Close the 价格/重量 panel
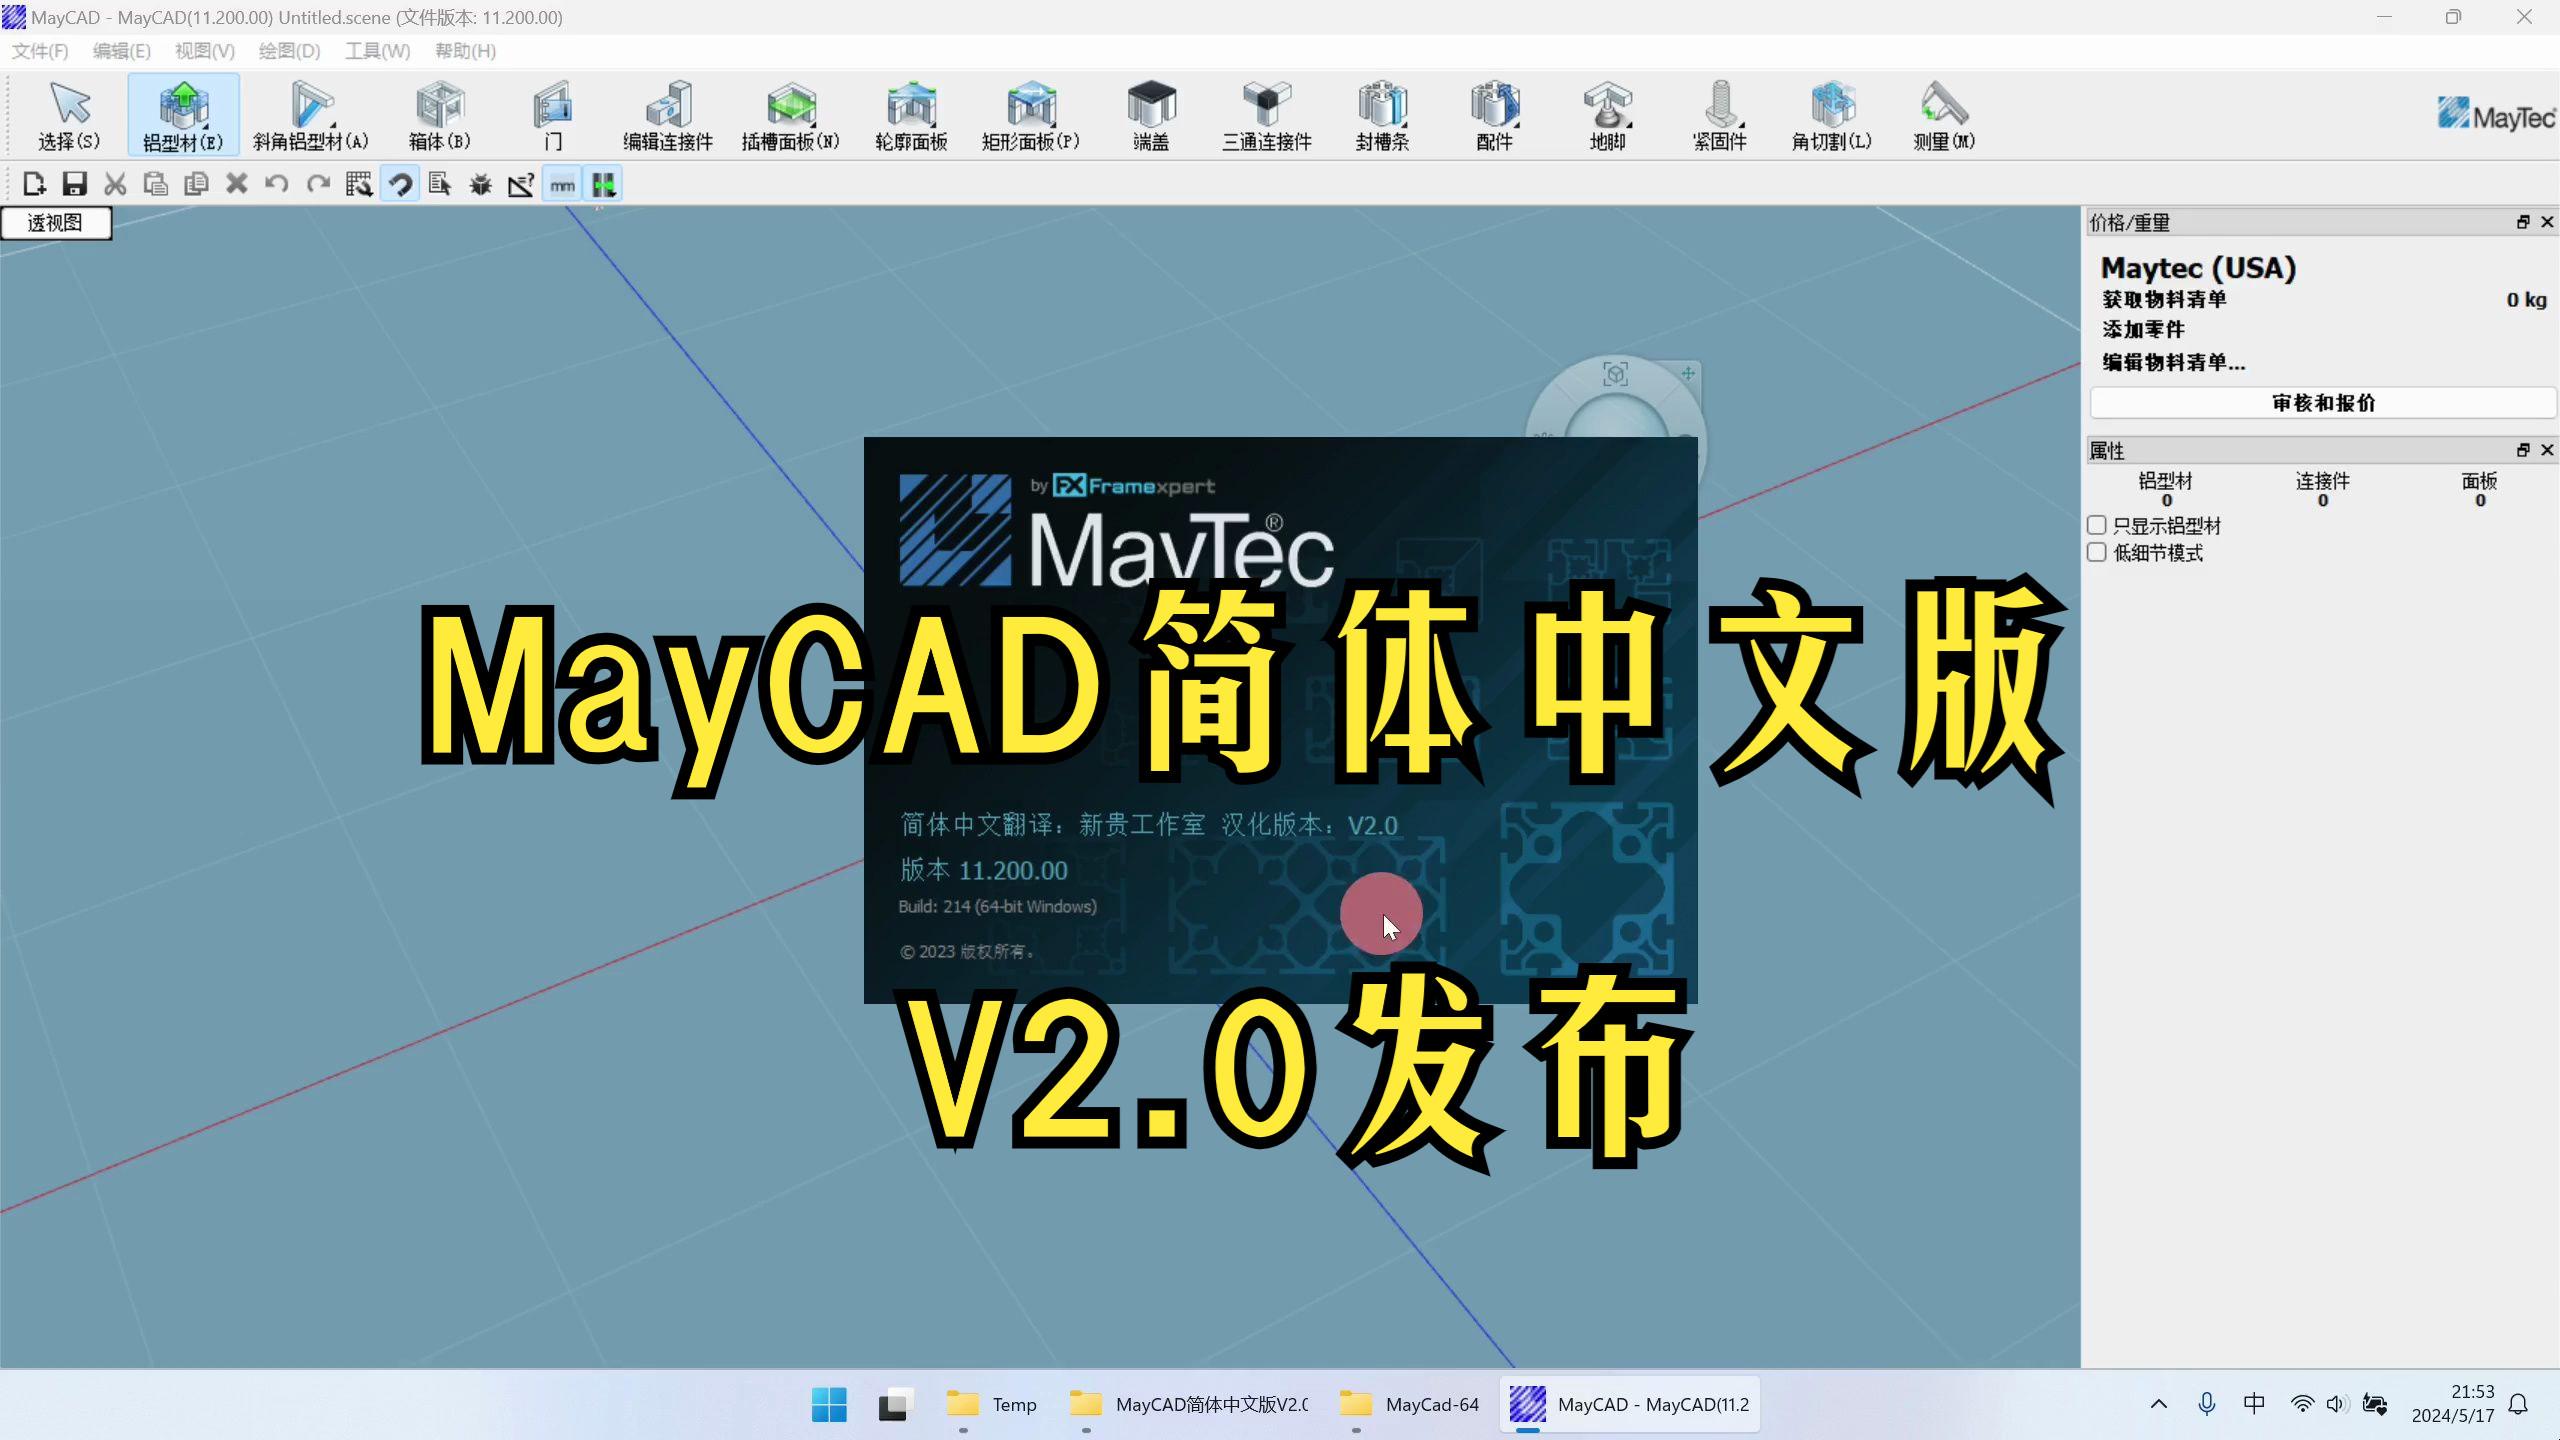This screenshot has height=1440, width=2560. click(2547, 222)
